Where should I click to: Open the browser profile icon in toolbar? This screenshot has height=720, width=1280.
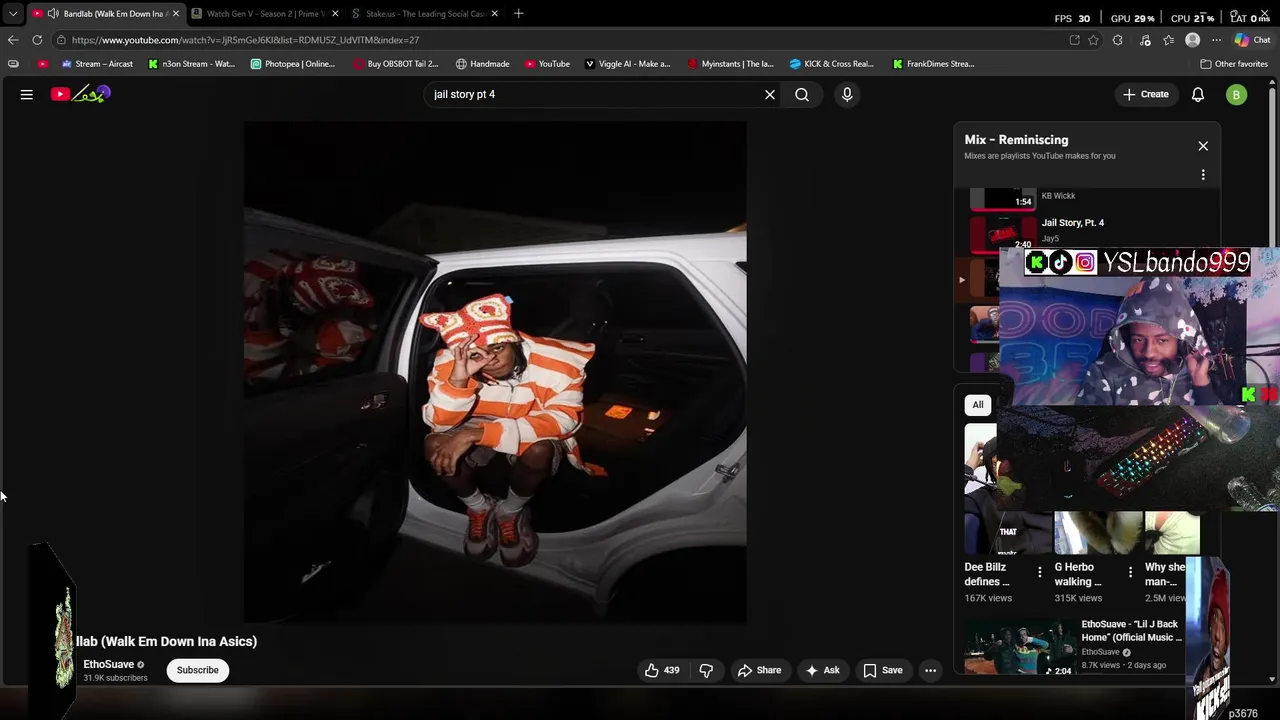[1192, 40]
